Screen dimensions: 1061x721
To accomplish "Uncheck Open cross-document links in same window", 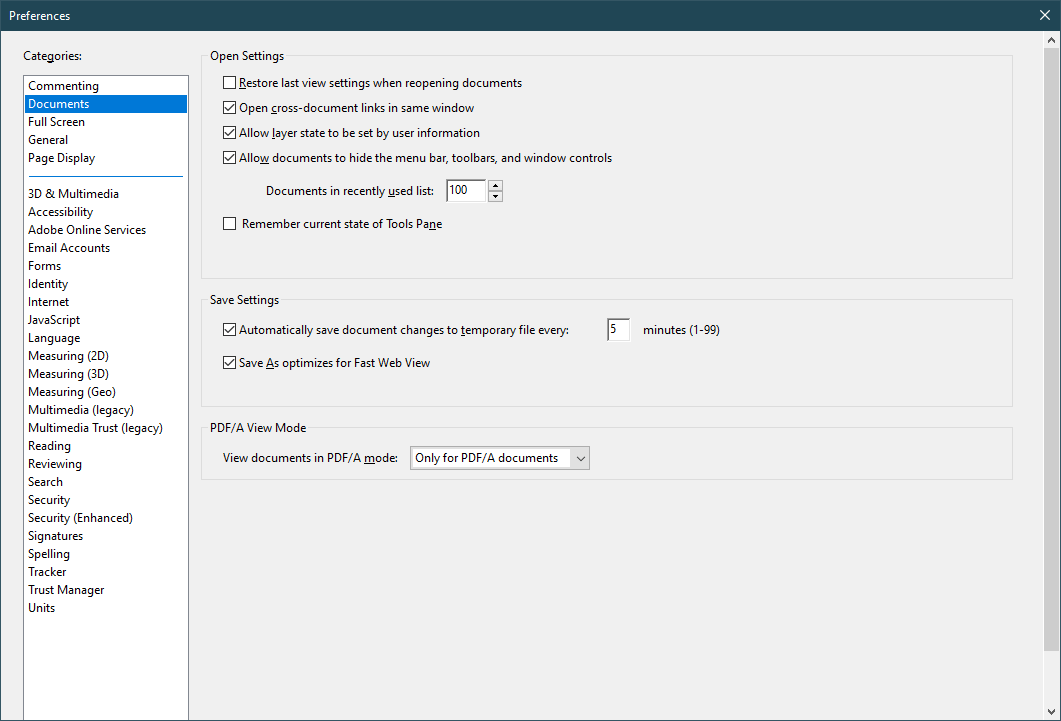I will tap(229, 108).
